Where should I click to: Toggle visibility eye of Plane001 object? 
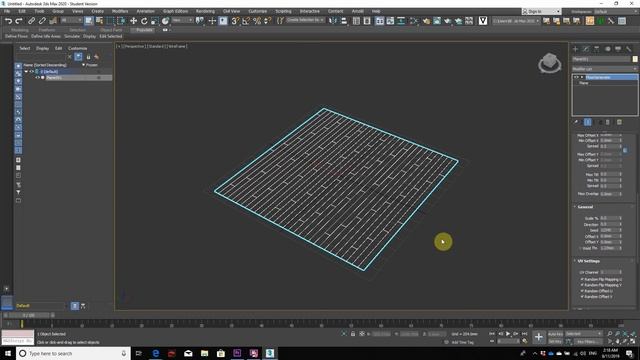tap(37, 77)
